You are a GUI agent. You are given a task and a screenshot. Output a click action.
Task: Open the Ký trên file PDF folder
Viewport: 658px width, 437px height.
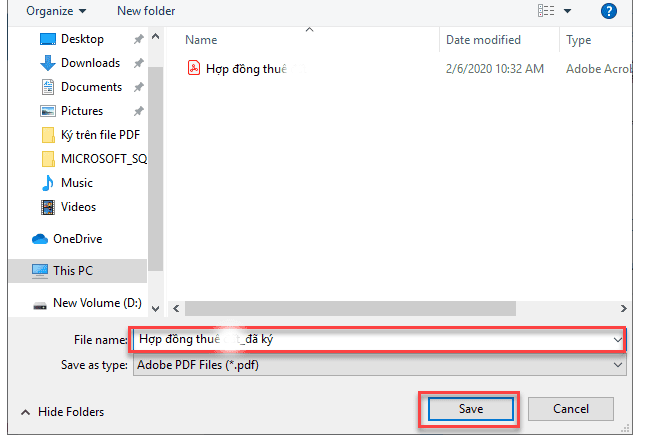tap(100, 135)
